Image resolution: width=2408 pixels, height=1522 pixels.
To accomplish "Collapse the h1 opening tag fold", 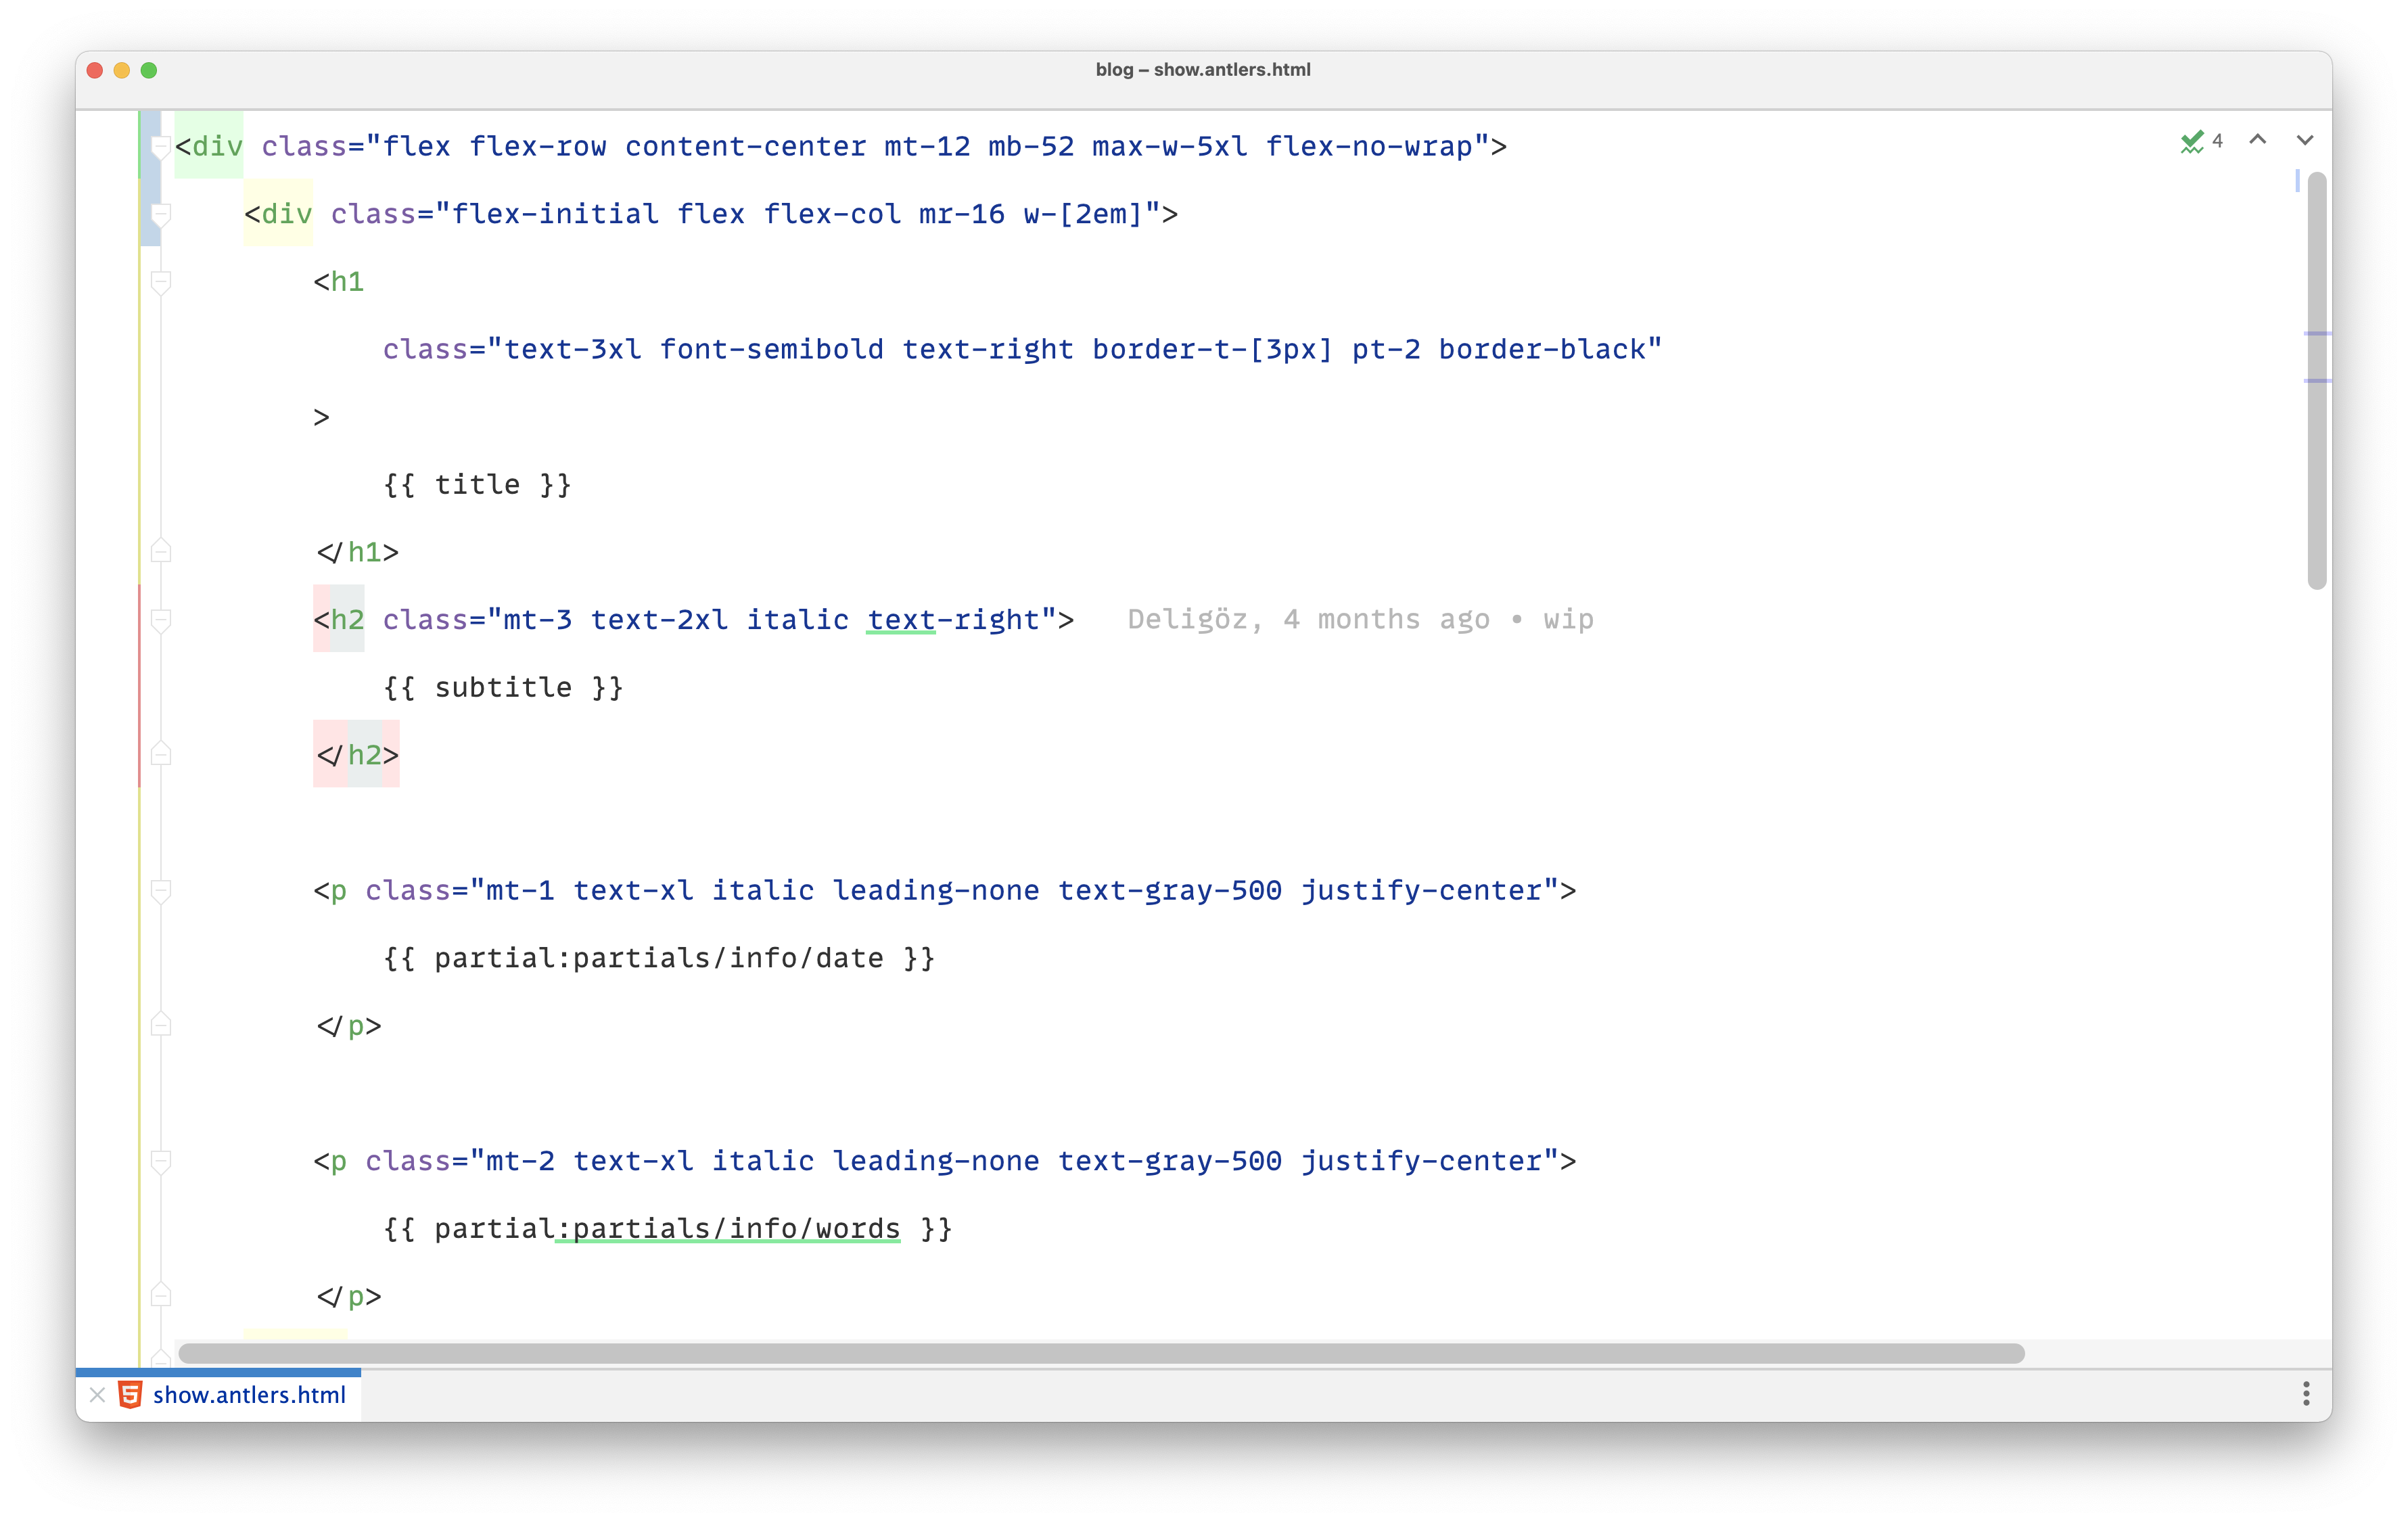I will 160,282.
